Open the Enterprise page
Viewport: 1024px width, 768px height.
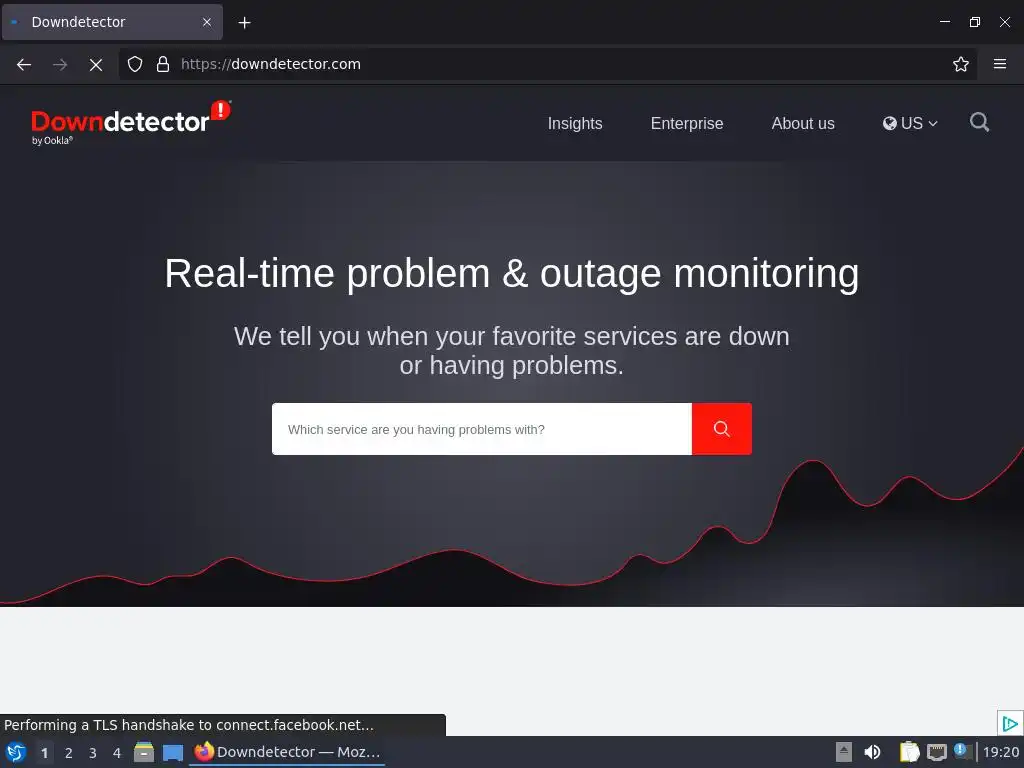[687, 123]
